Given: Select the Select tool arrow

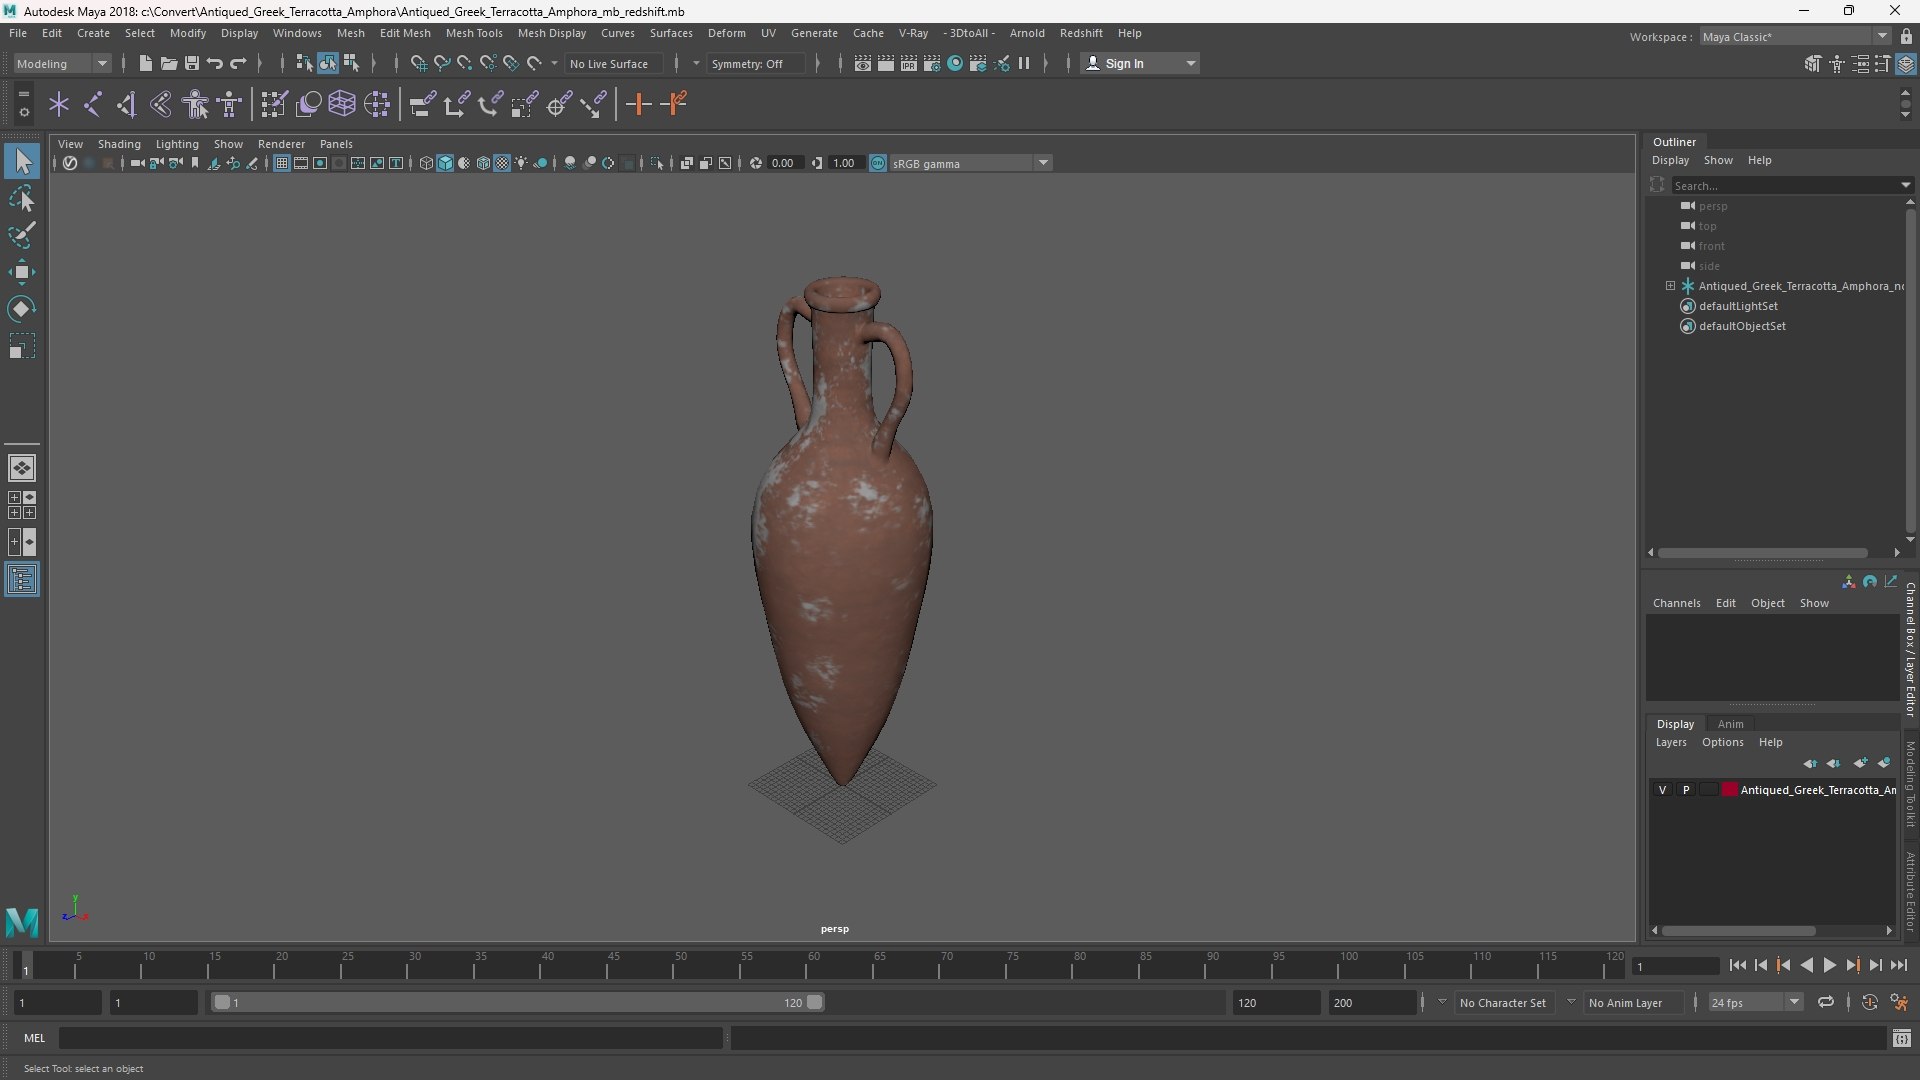Looking at the screenshot, I should point(22,161).
